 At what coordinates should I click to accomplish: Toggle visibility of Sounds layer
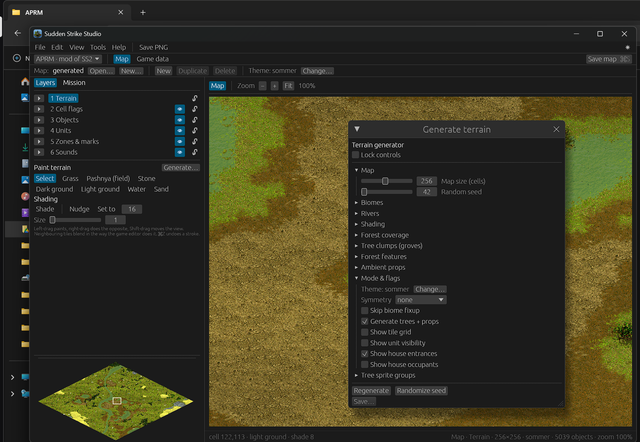click(x=180, y=152)
